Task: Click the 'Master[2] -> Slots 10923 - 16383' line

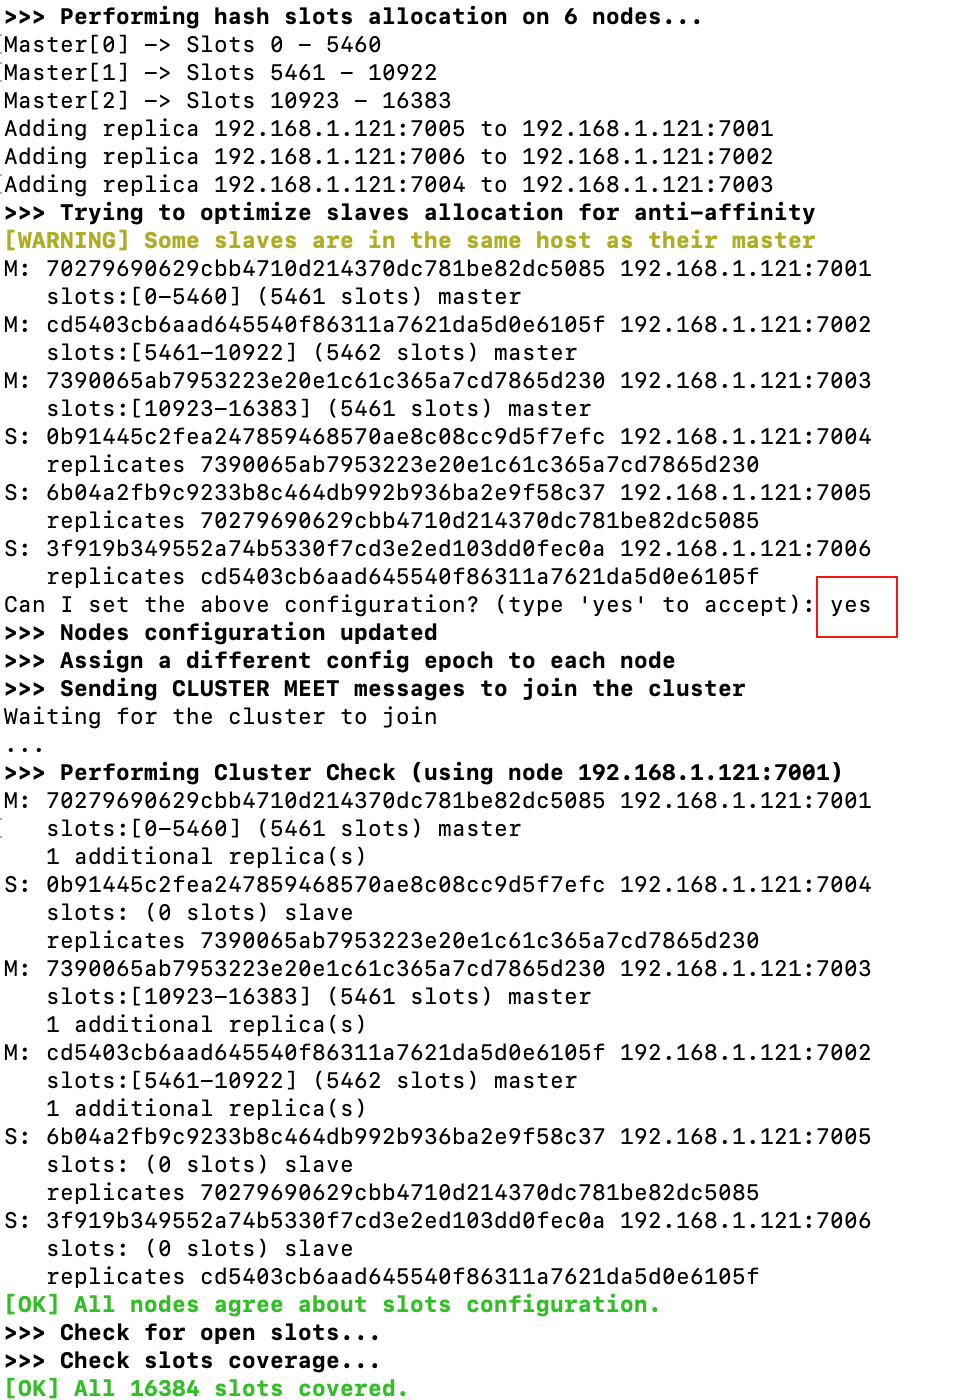Action: (228, 101)
